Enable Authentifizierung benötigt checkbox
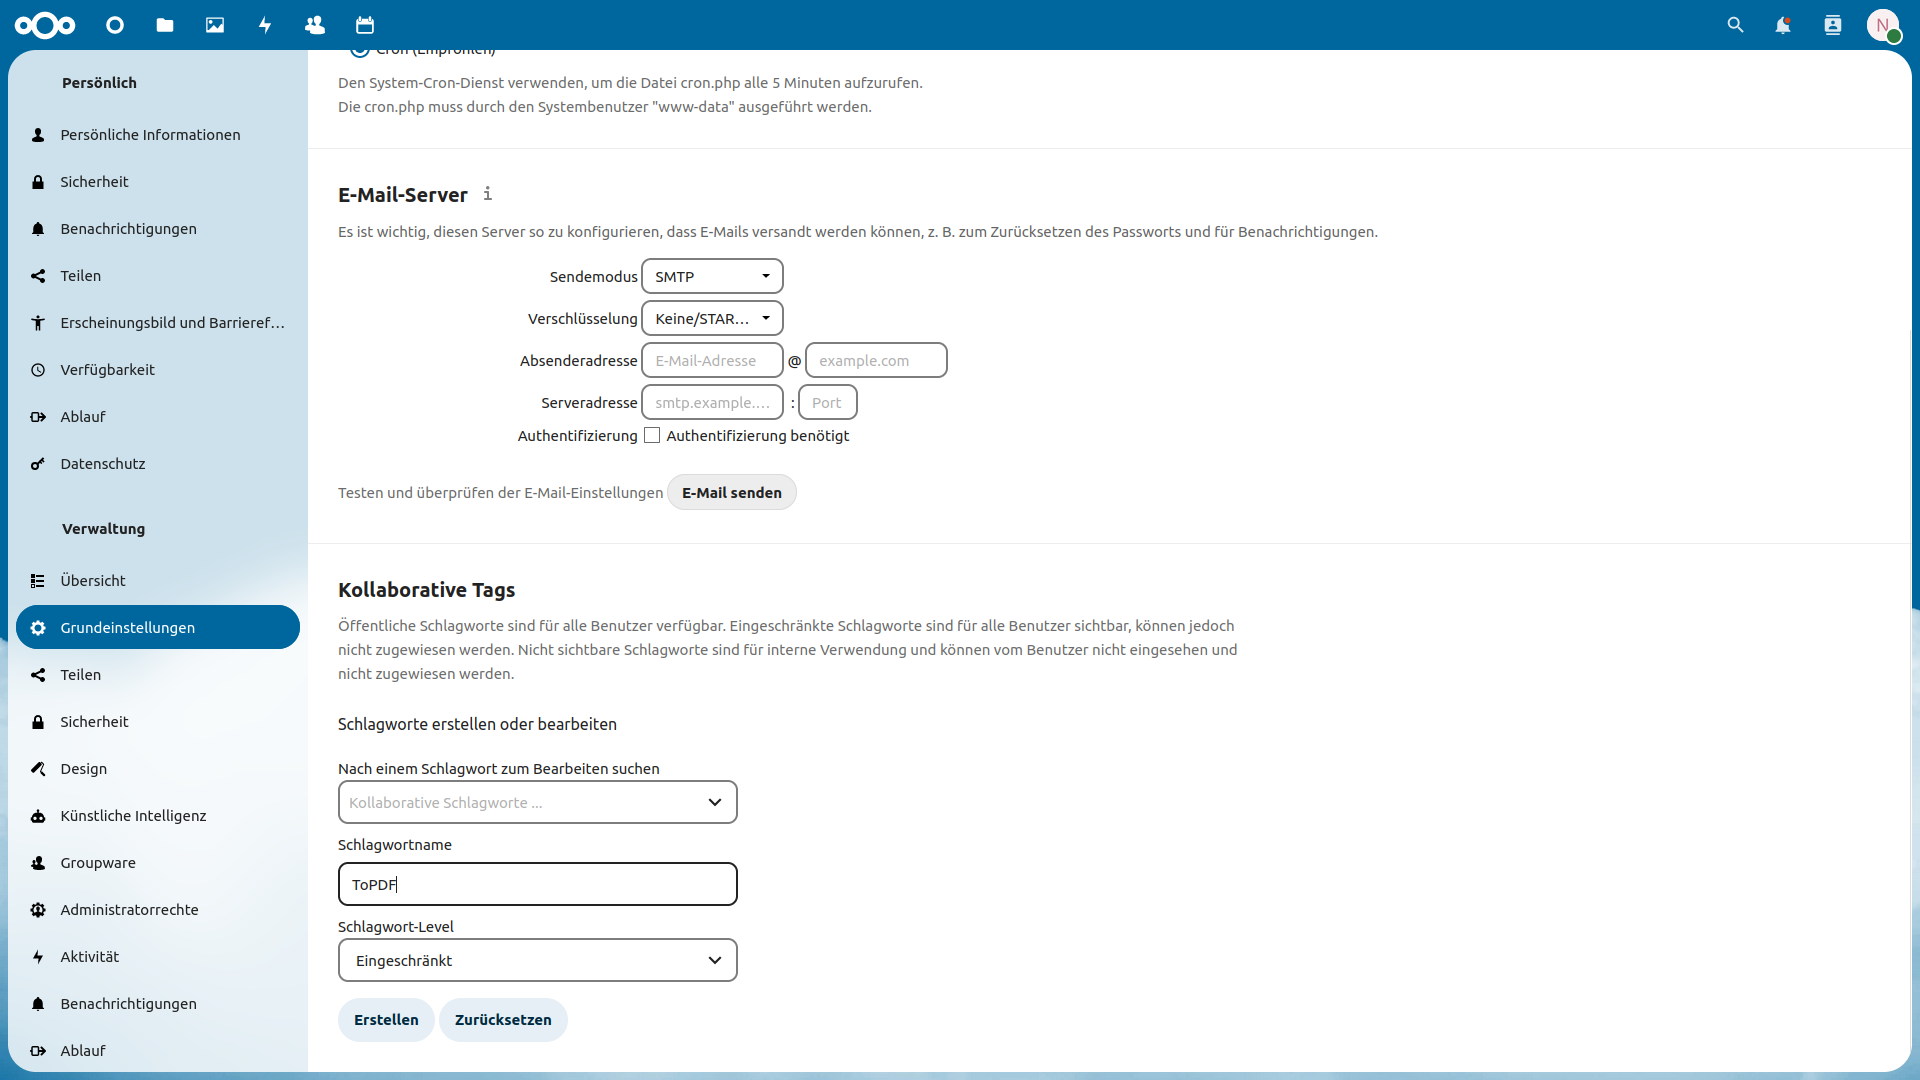 point(652,436)
